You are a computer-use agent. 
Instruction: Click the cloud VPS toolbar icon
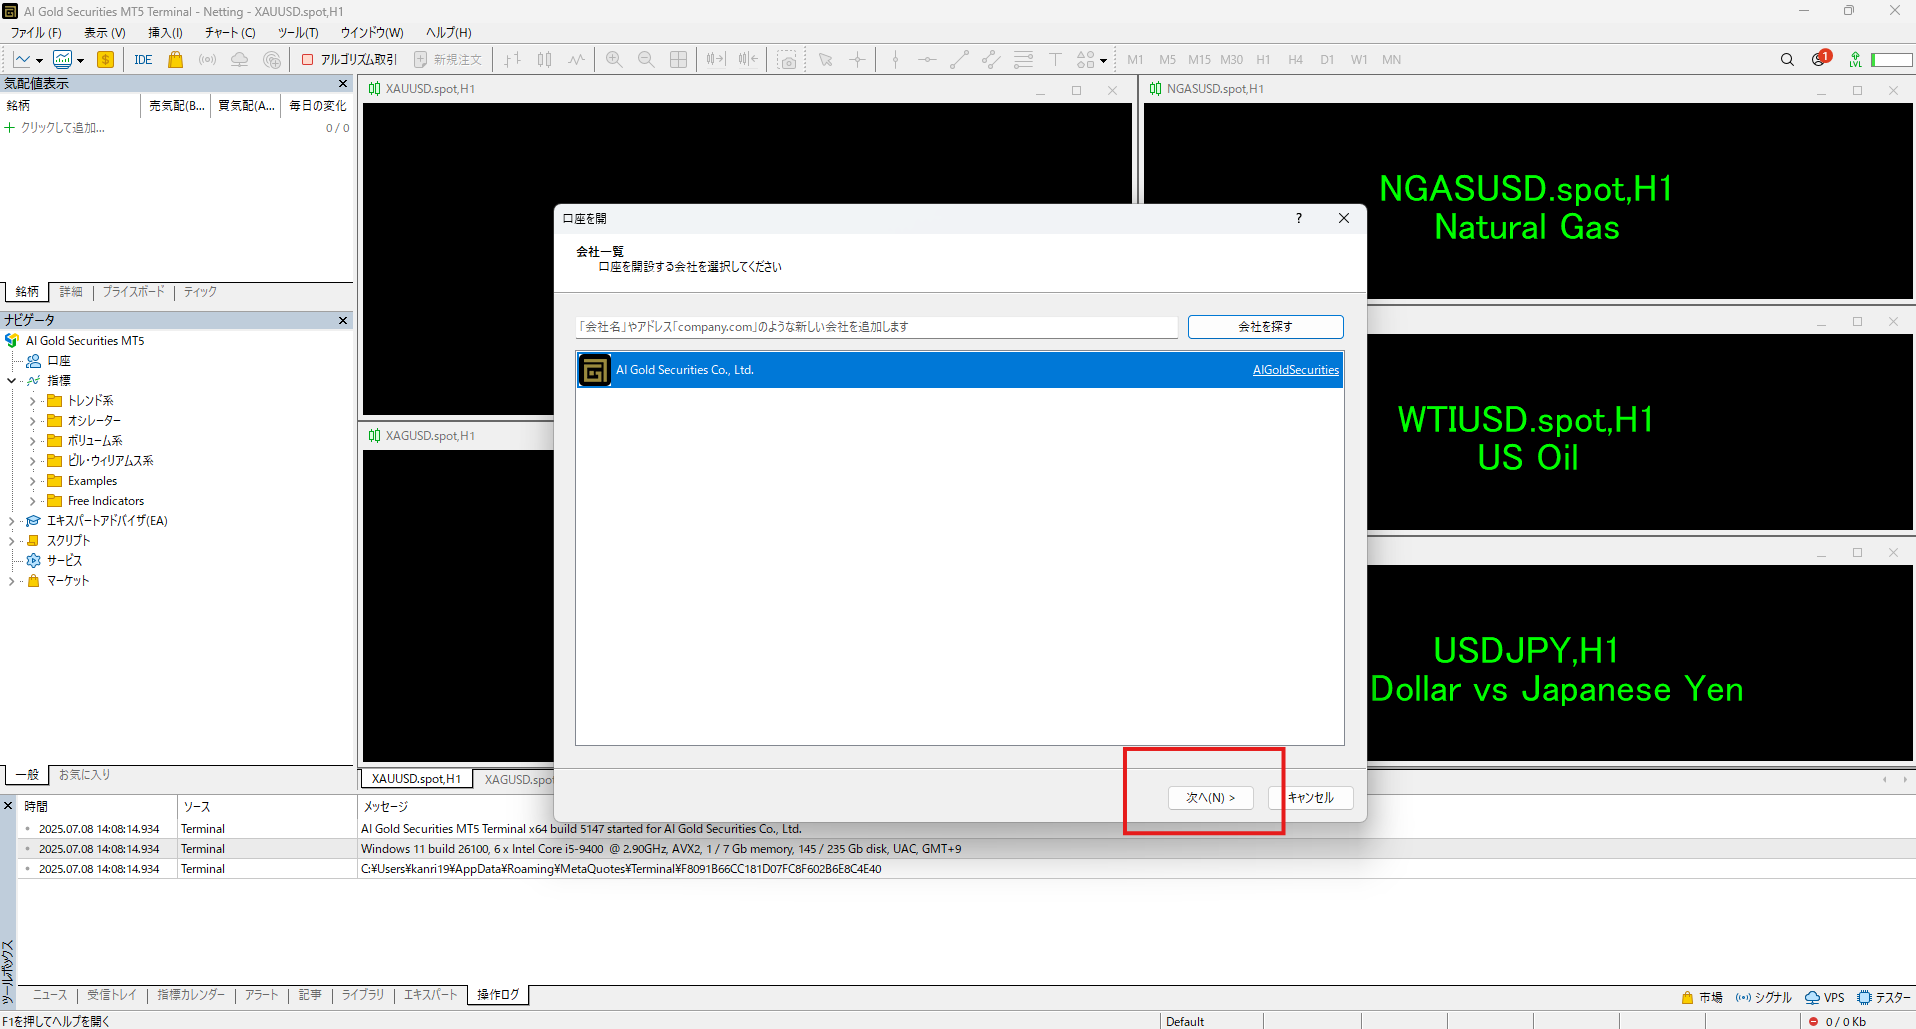point(239,60)
